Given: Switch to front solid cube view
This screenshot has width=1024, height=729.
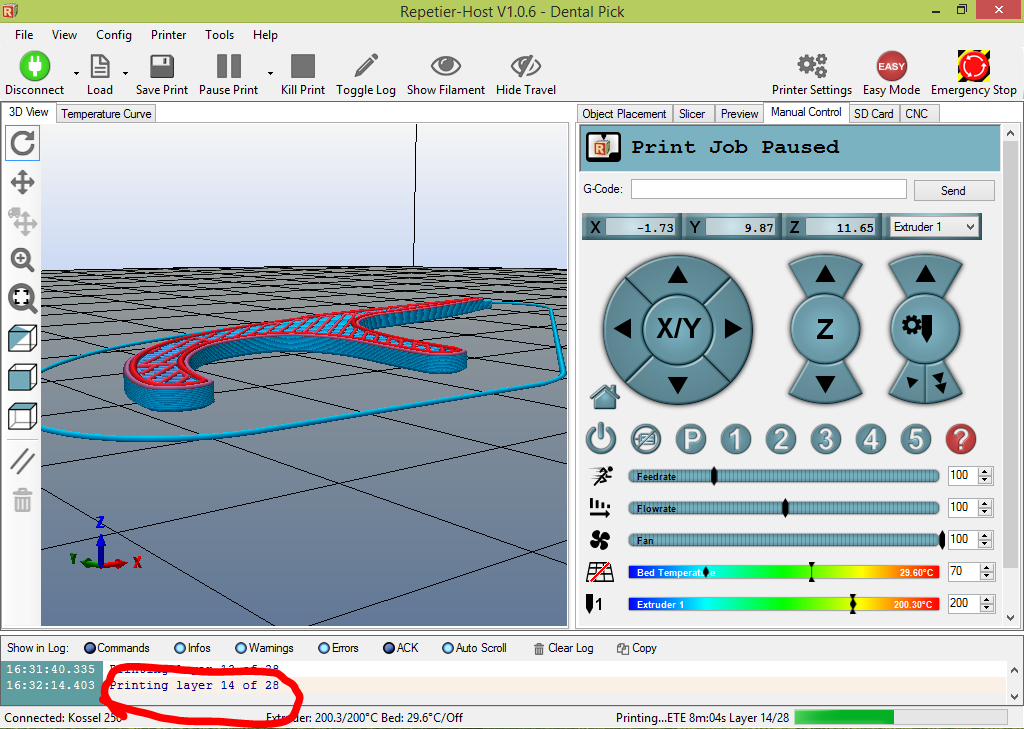Looking at the screenshot, I should tap(22, 378).
